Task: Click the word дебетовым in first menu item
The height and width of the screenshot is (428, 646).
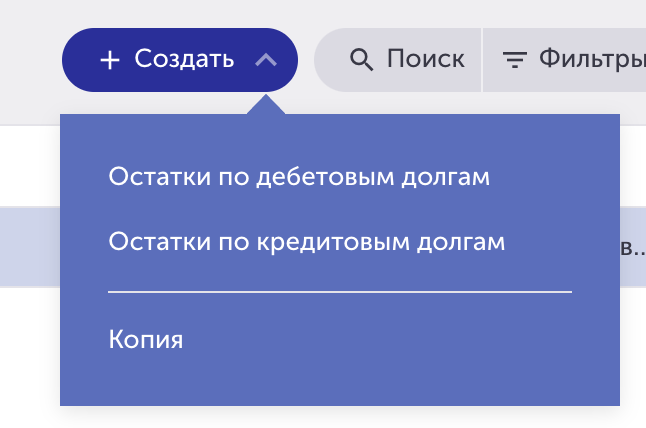Action: (x=325, y=177)
